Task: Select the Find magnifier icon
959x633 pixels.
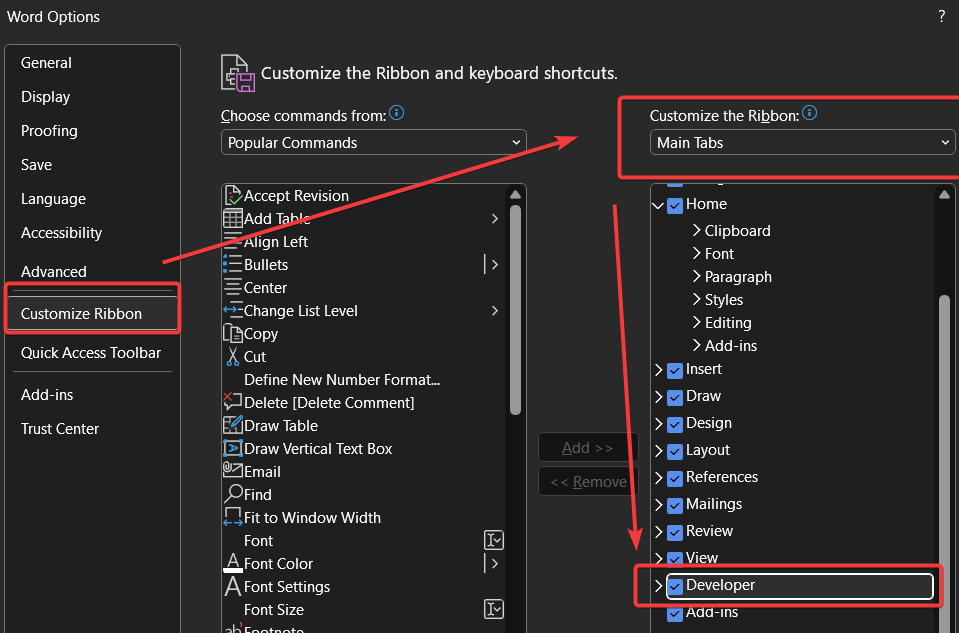Action: pyautogui.click(x=231, y=494)
